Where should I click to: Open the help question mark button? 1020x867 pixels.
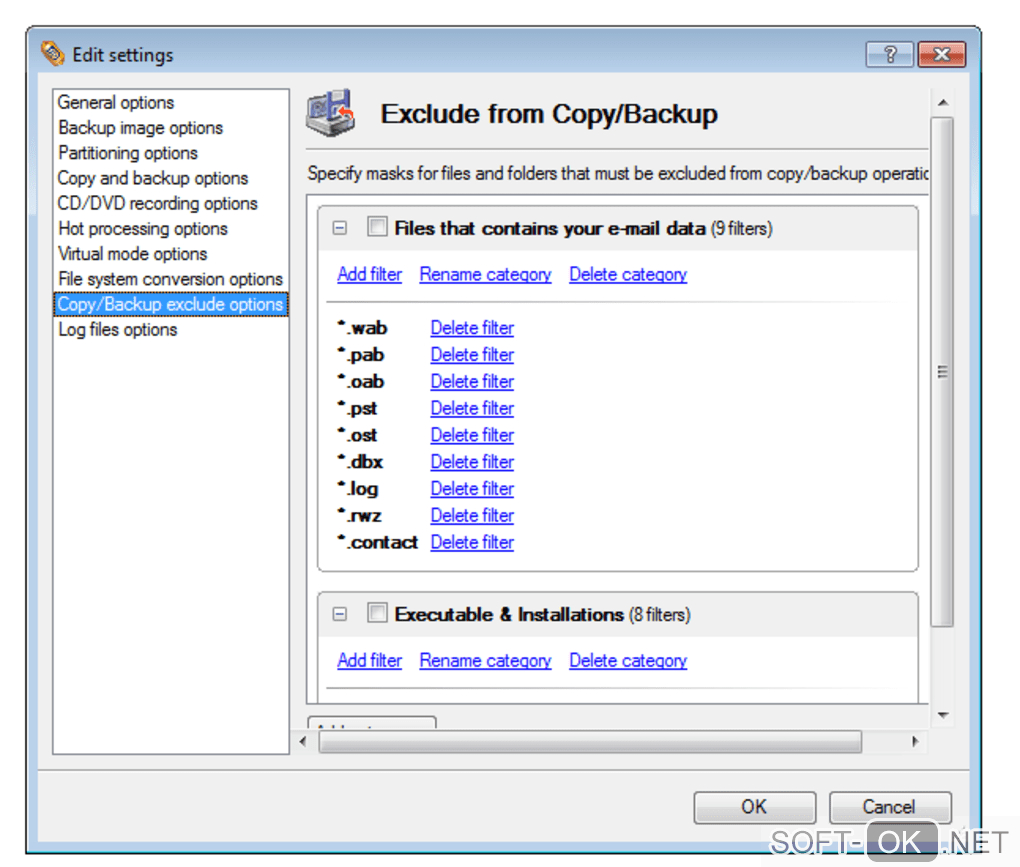pyautogui.click(x=889, y=54)
